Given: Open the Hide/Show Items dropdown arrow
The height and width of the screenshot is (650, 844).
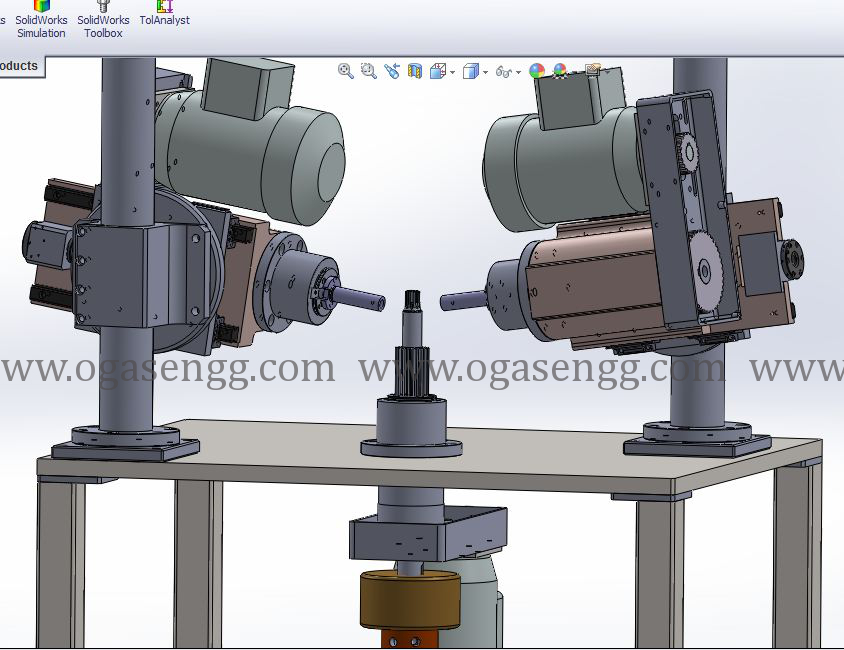Looking at the screenshot, I should pos(519,72).
